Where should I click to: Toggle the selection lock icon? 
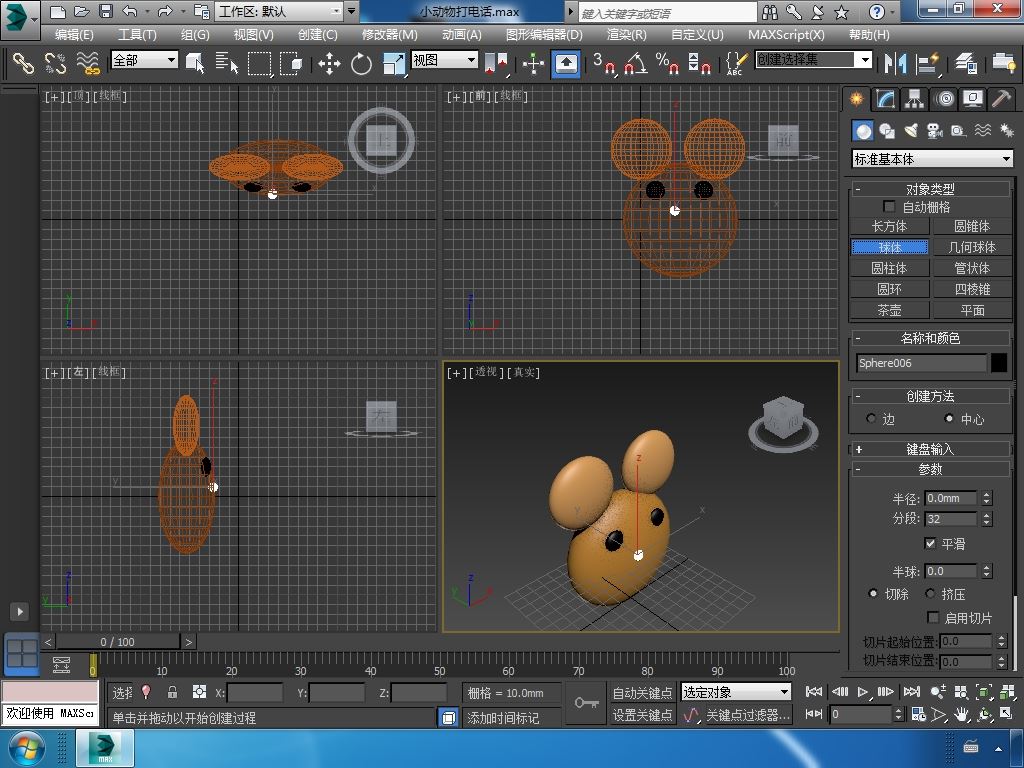pos(172,692)
